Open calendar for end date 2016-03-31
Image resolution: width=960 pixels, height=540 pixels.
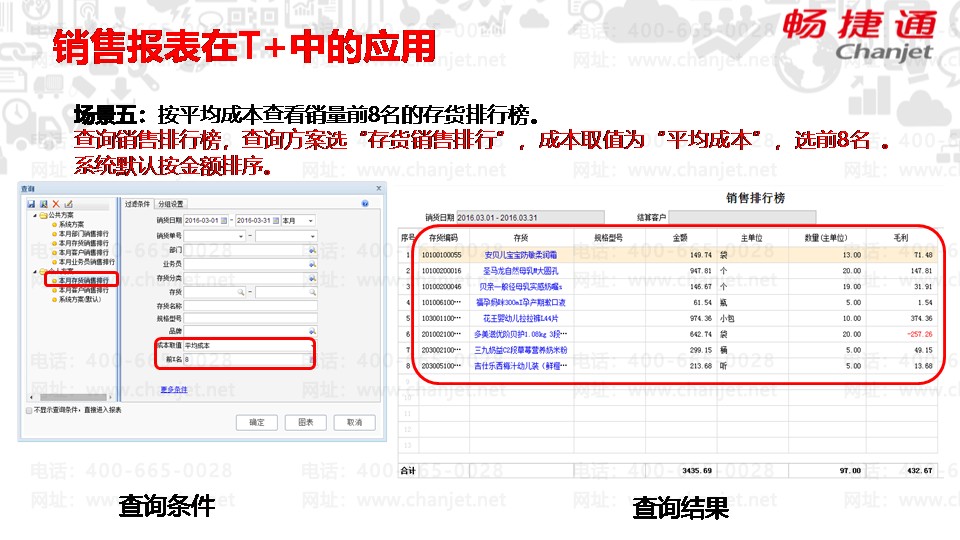click(x=276, y=220)
